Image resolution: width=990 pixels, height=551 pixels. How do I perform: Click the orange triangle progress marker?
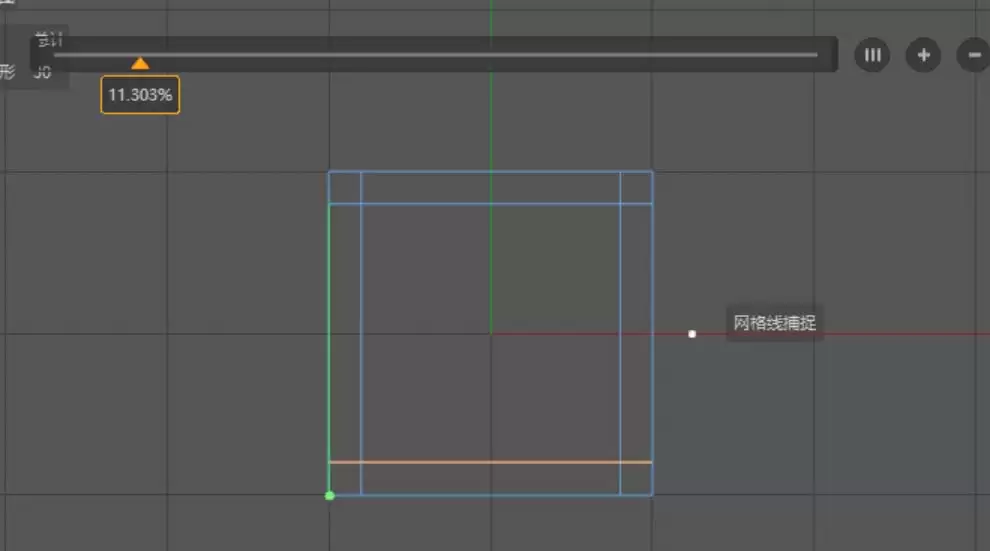pos(140,63)
